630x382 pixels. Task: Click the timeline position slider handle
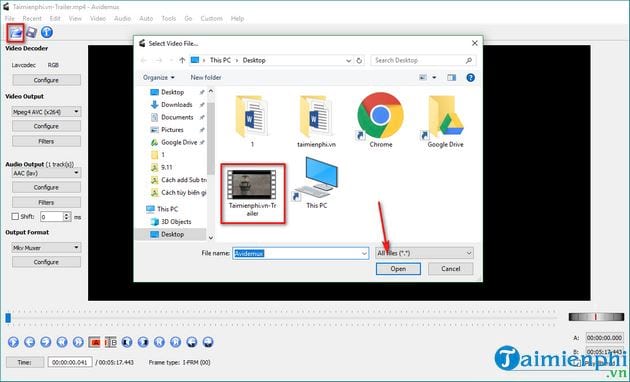pos(8,318)
